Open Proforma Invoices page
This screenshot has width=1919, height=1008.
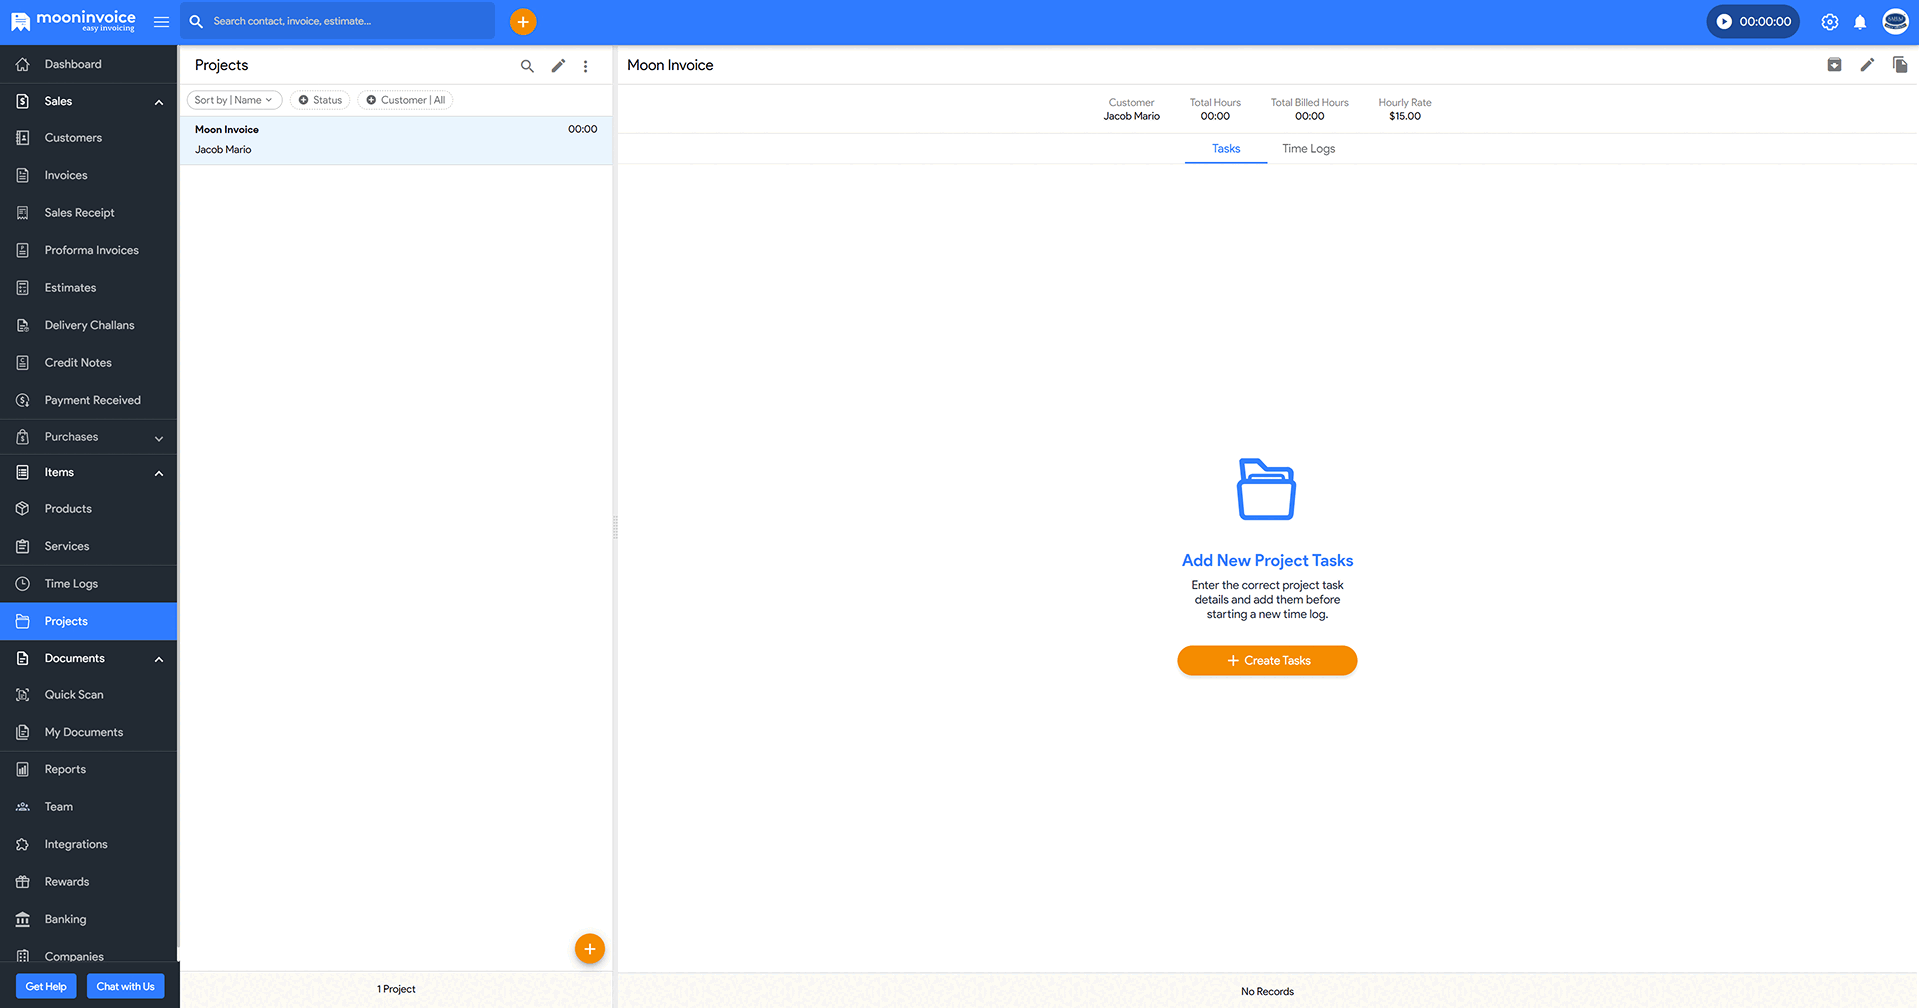(89, 250)
